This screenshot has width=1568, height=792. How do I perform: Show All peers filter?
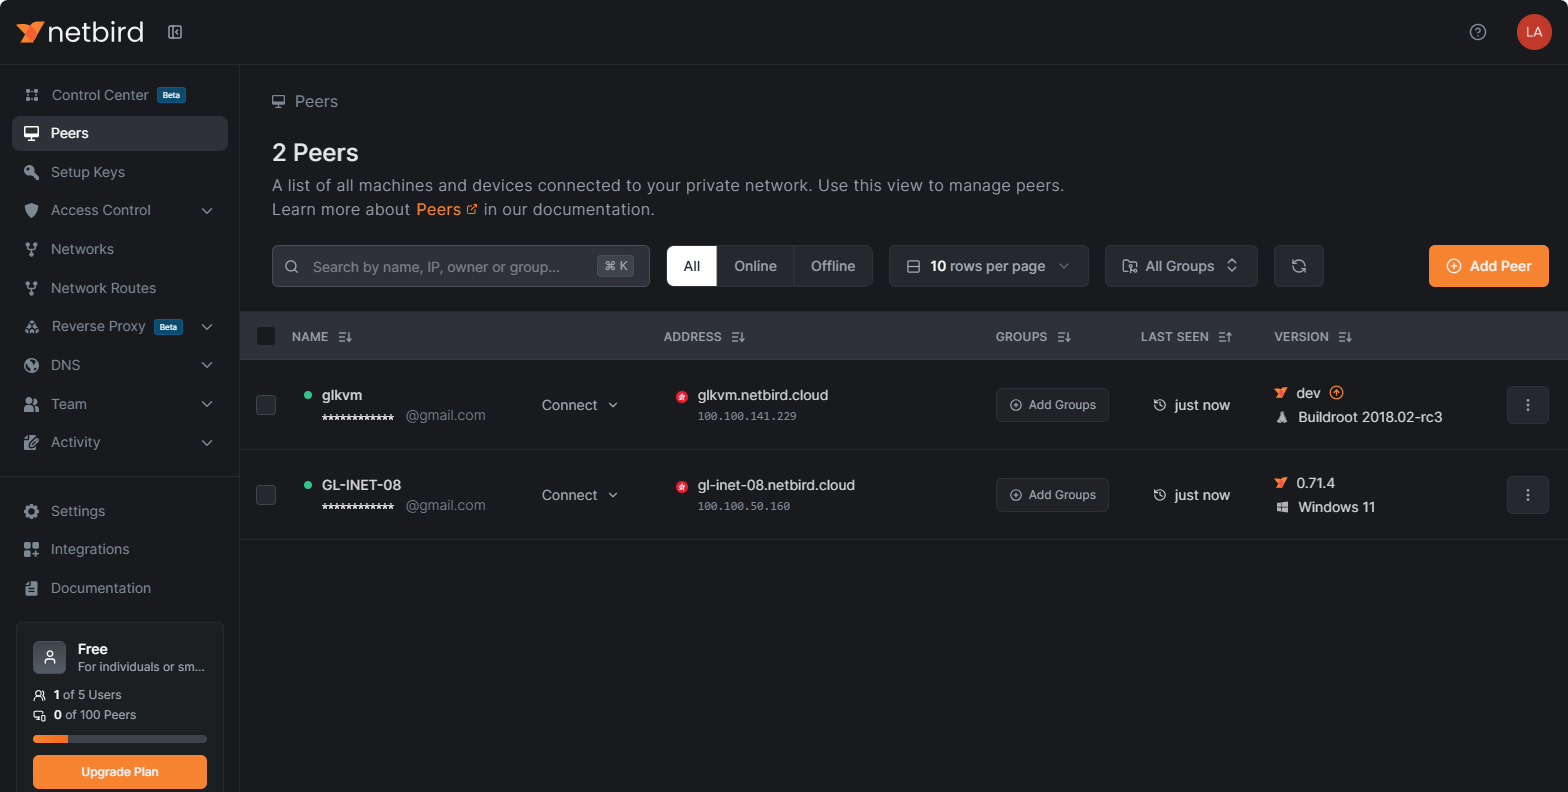(x=692, y=266)
